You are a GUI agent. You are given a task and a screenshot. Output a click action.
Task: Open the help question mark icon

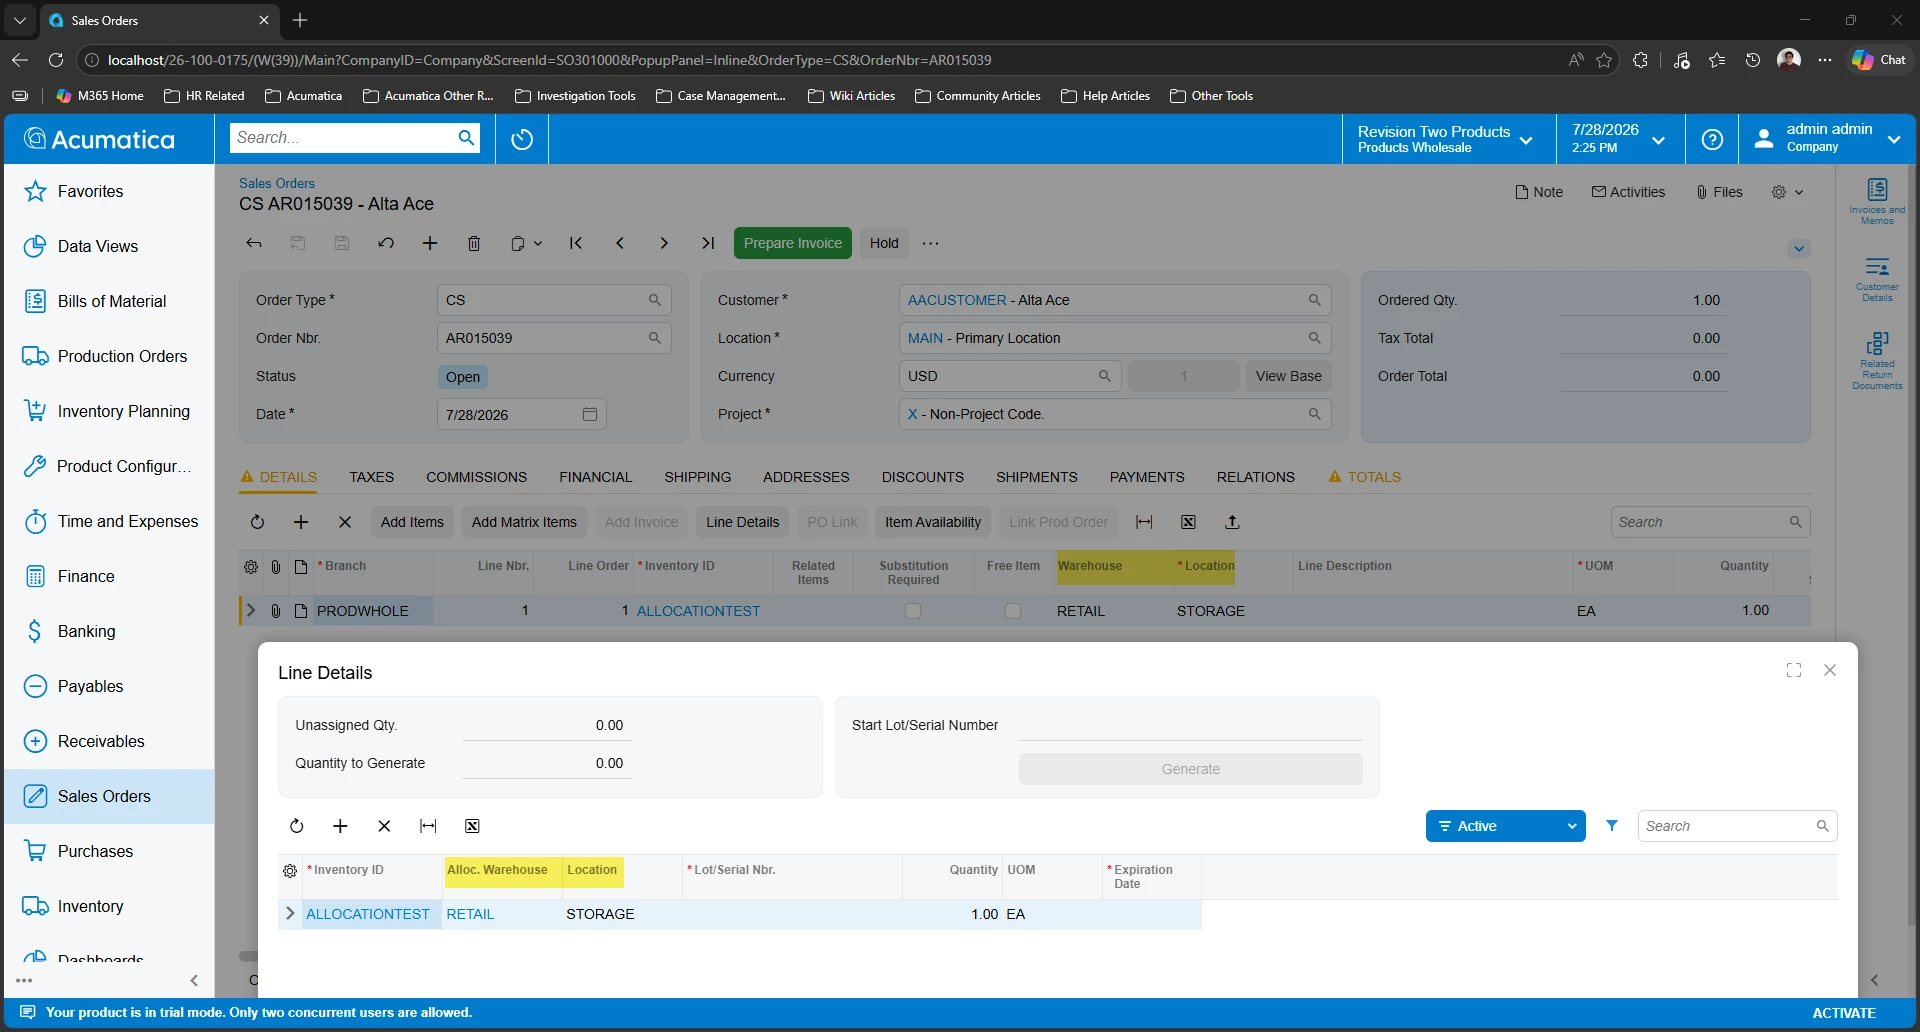tap(1712, 139)
